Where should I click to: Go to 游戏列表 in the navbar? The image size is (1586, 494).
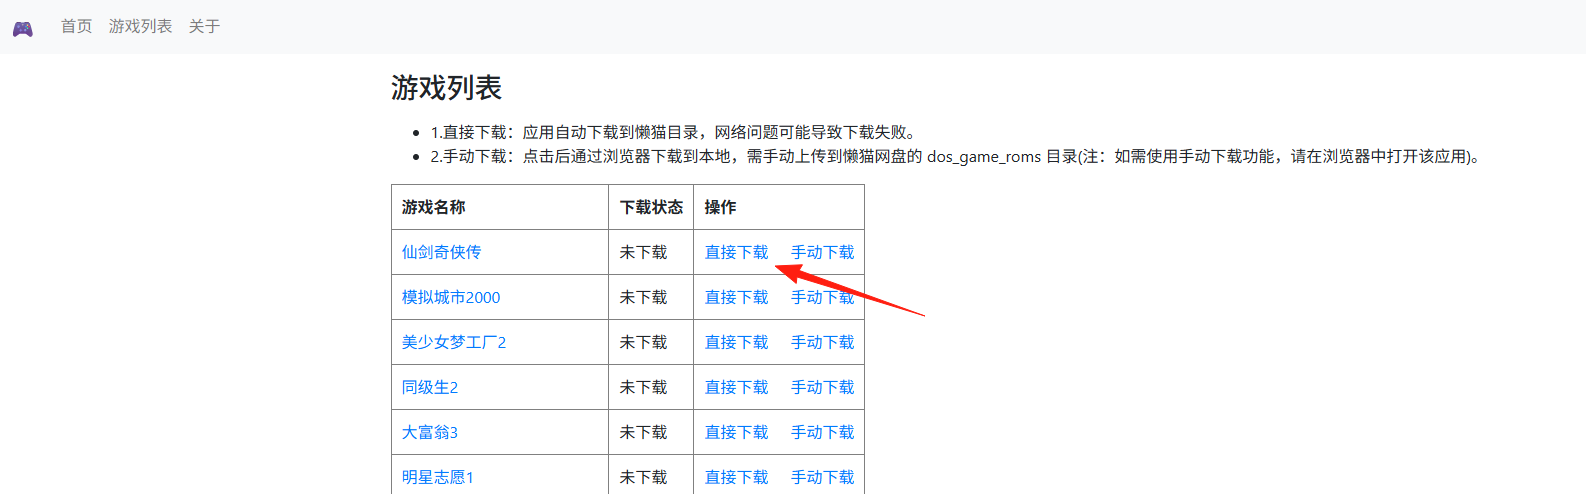pyautogui.click(x=140, y=26)
